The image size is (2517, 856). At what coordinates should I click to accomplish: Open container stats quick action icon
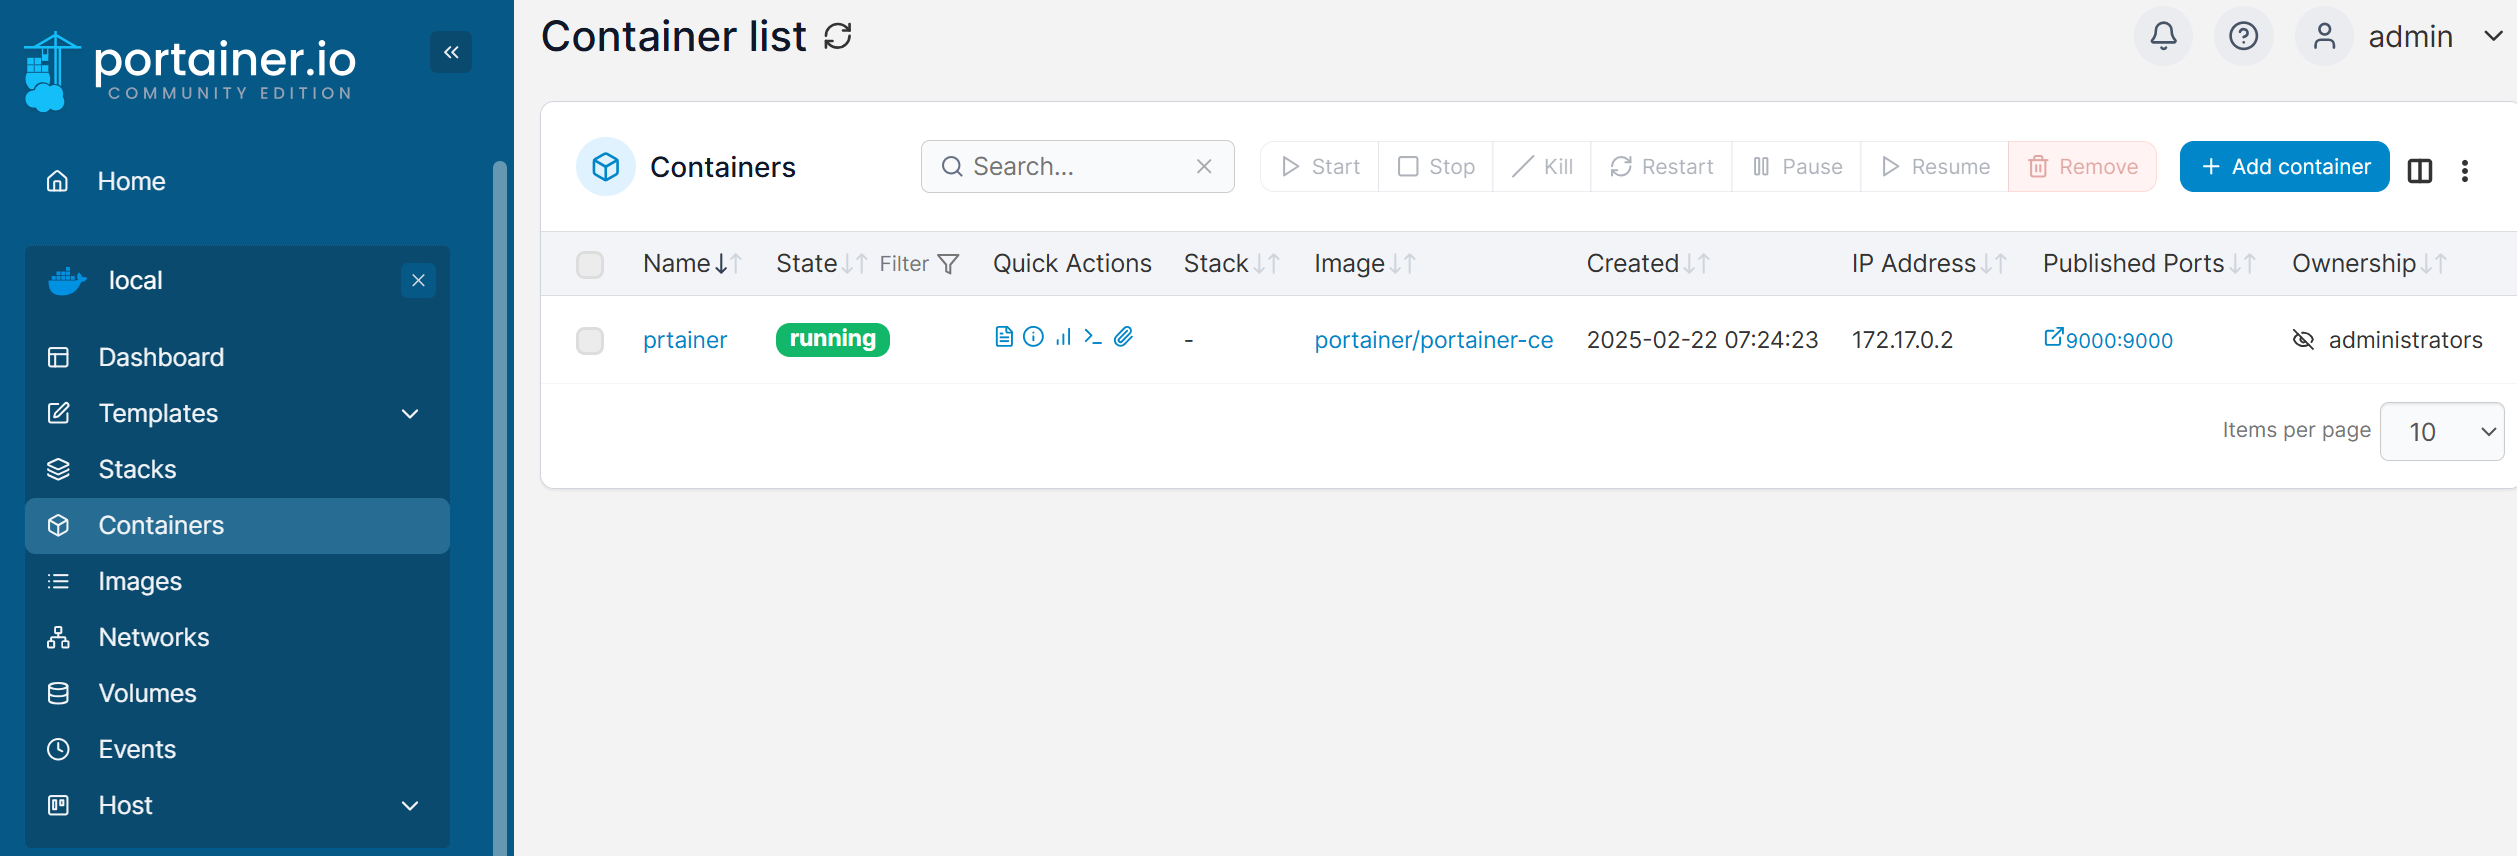(1063, 337)
